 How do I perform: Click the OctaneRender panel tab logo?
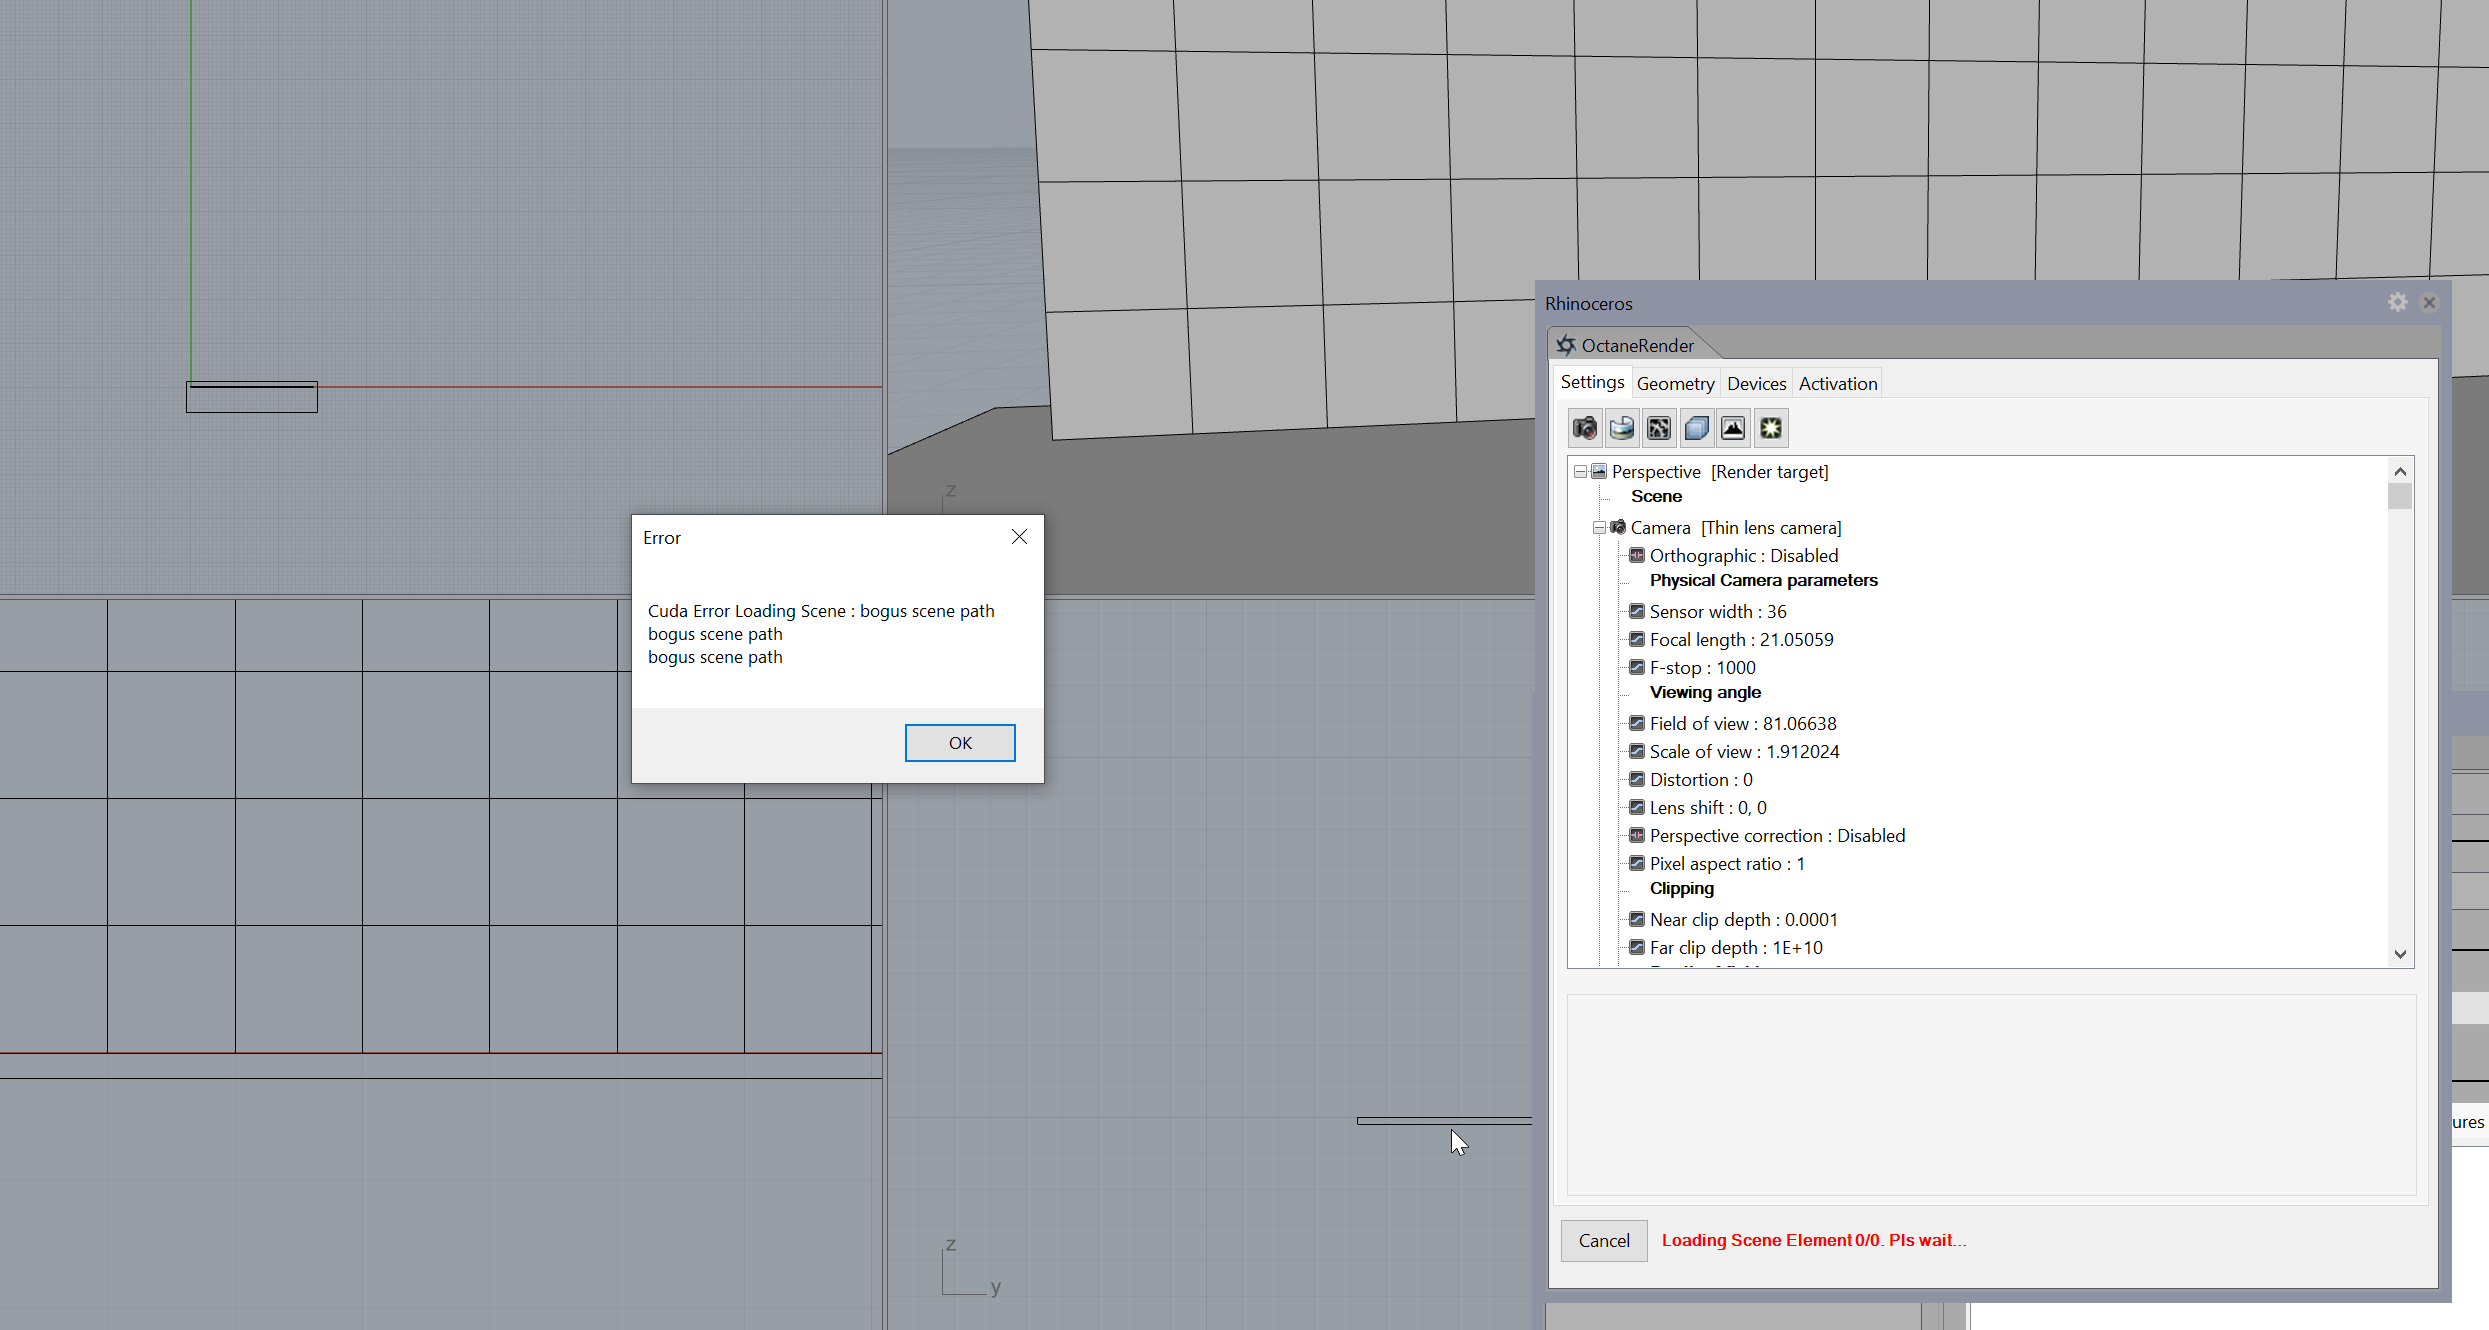[x=1566, y=345]
